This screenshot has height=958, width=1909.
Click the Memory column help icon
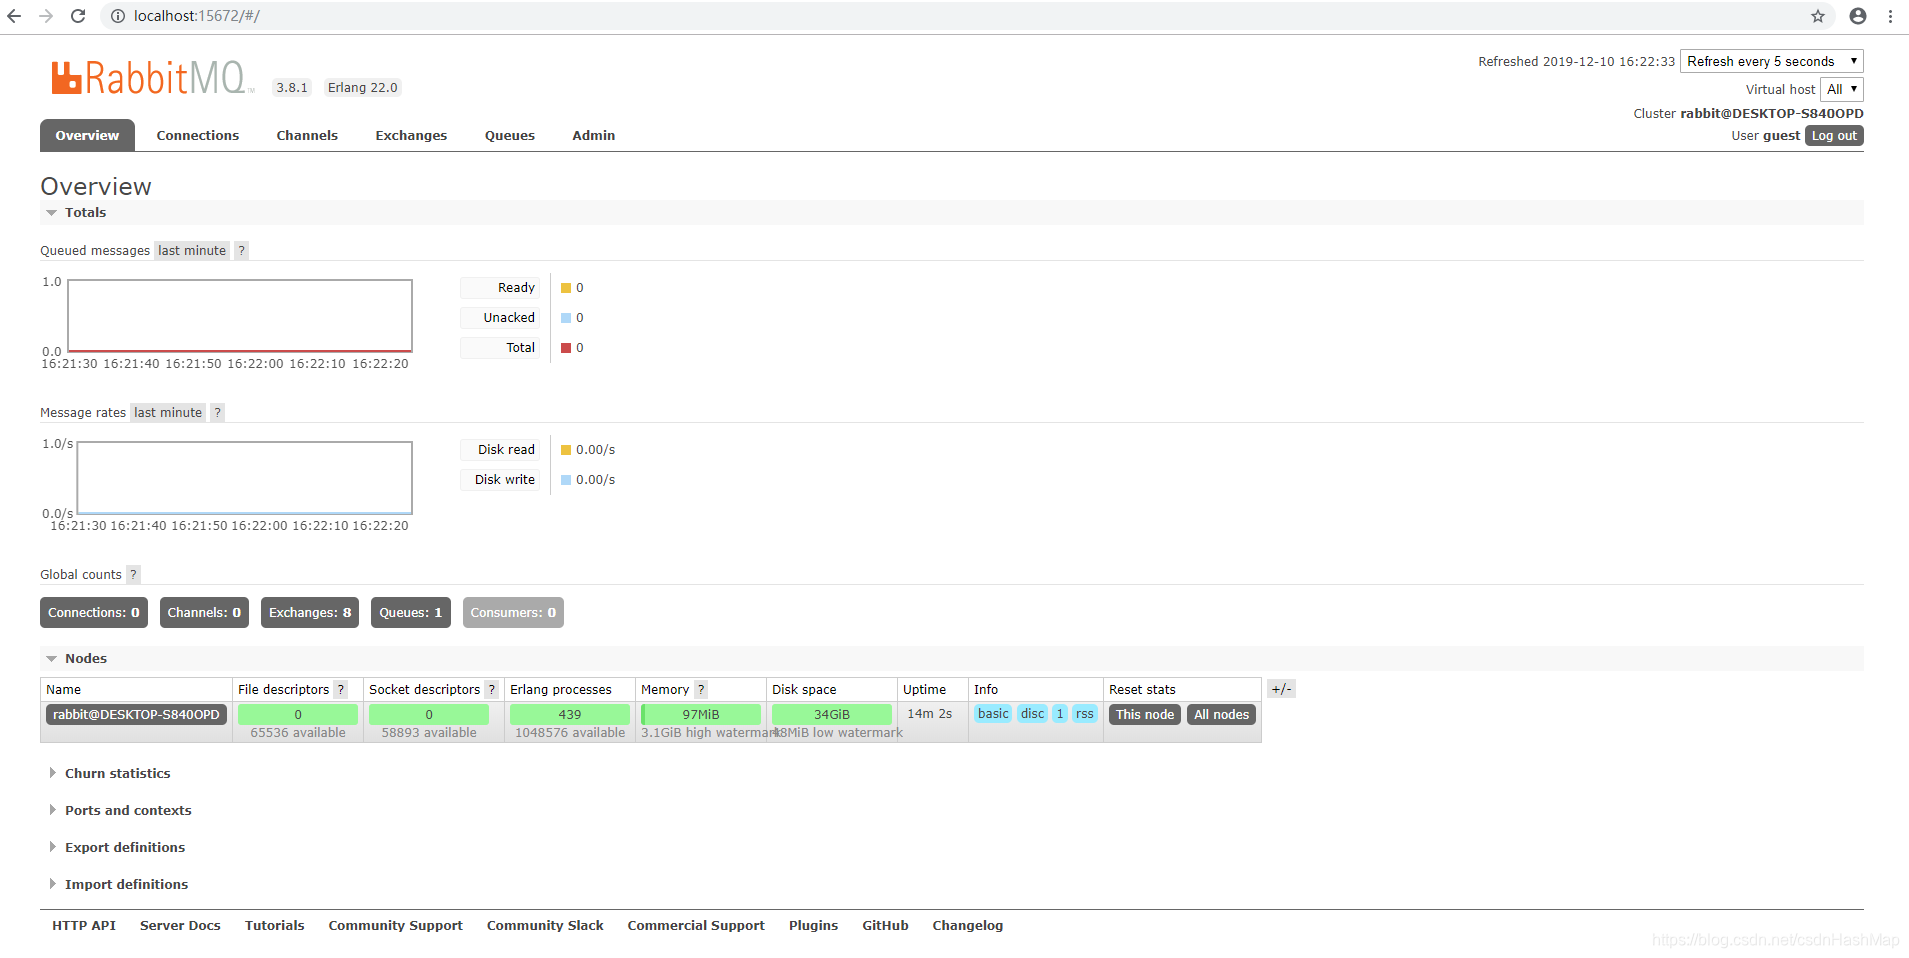pyautogui.click(x=700, y=690)
